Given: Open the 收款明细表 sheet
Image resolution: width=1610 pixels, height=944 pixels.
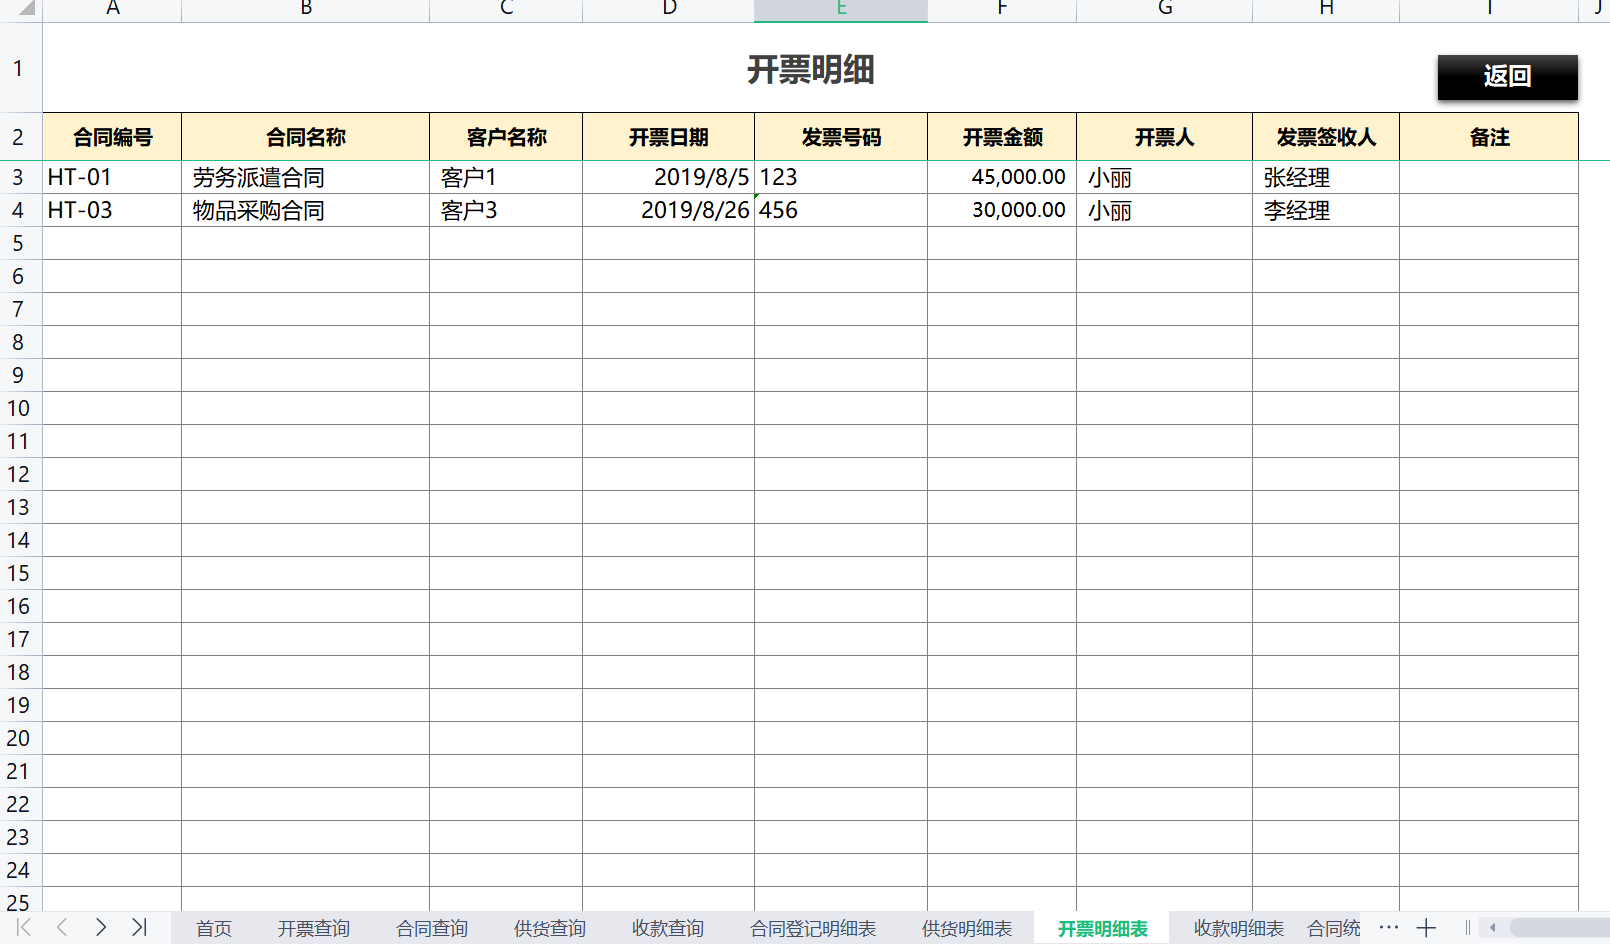Looking at the screenshot, I should click(x=1239, y=928).
